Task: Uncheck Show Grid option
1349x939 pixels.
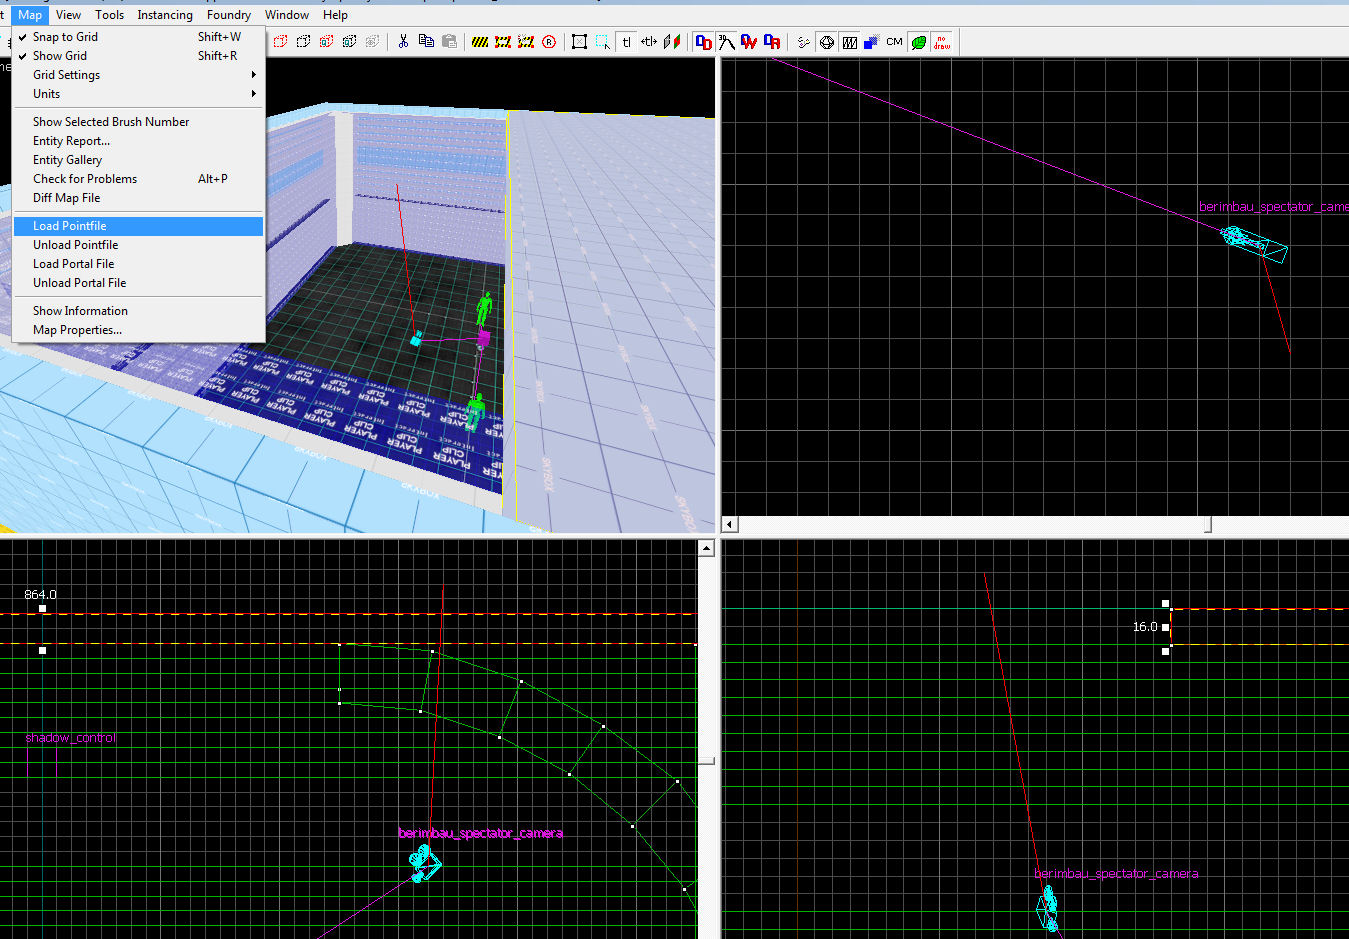Action: pyautogui.click(x=60, y=56)
